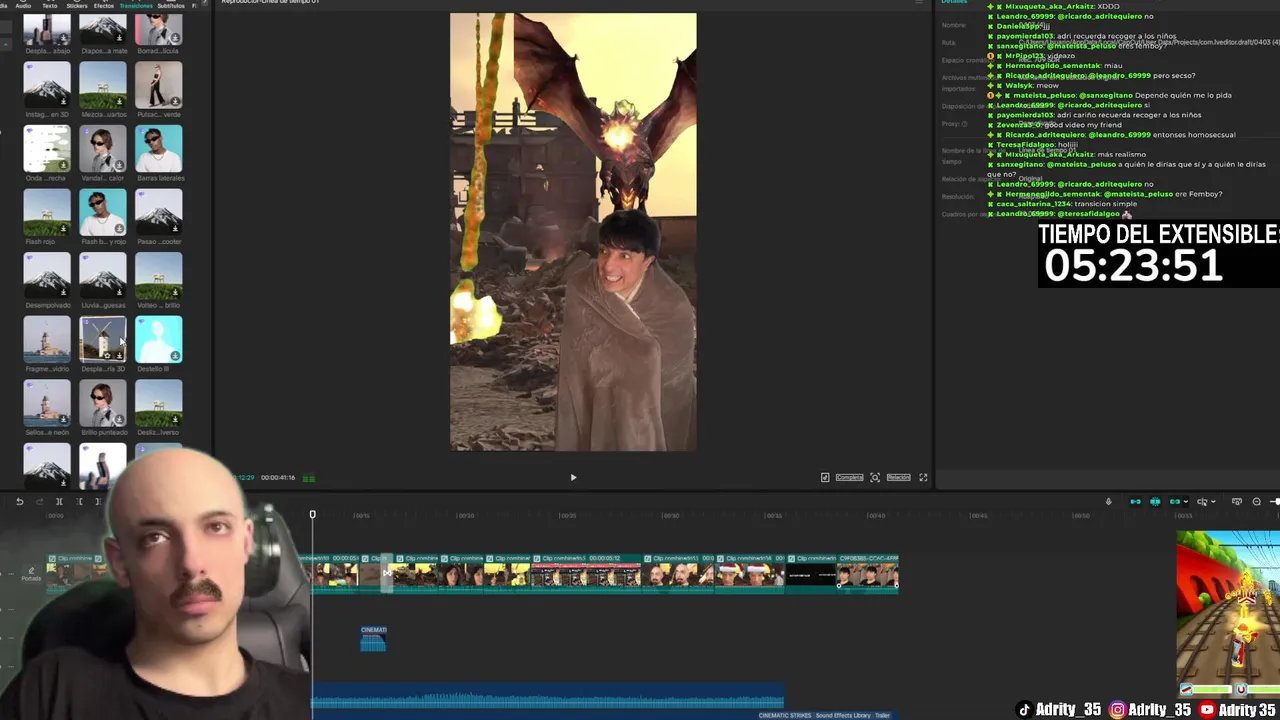Select the Pulsac... verde transition

click(x=159, y=85)
